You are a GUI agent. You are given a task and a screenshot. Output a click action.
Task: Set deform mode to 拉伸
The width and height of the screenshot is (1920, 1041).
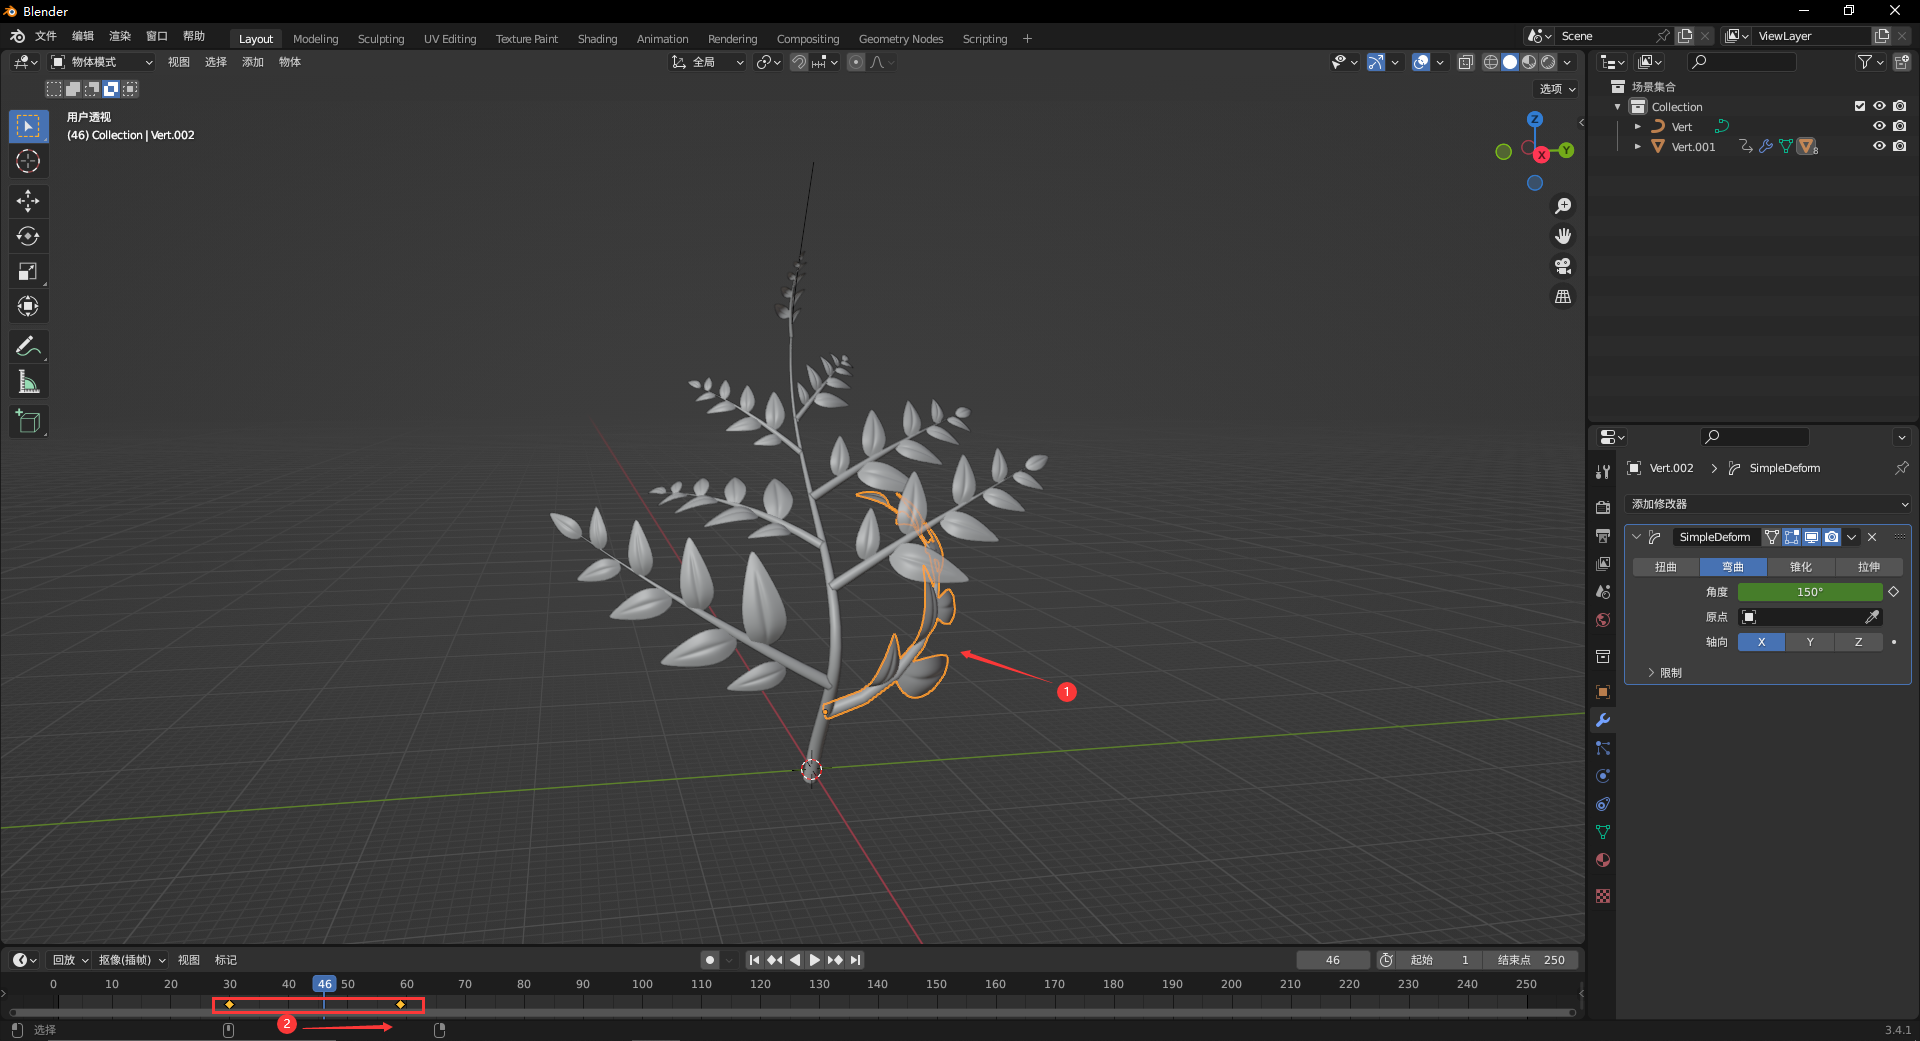tap(1869, 567)
